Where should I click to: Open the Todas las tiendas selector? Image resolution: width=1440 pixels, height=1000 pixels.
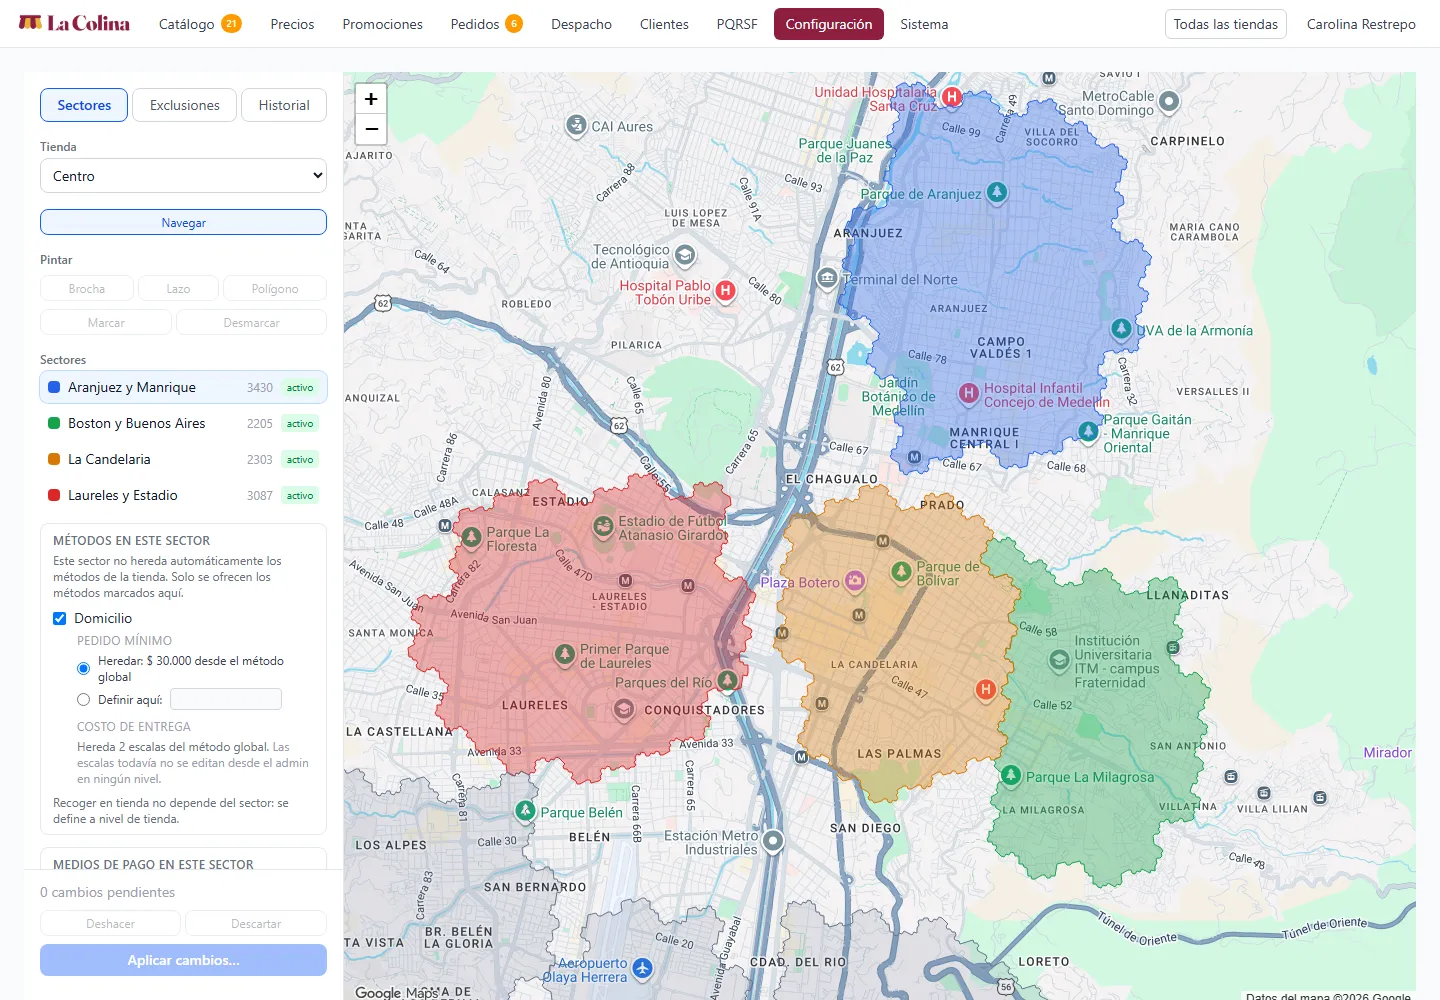point(1226,24)
